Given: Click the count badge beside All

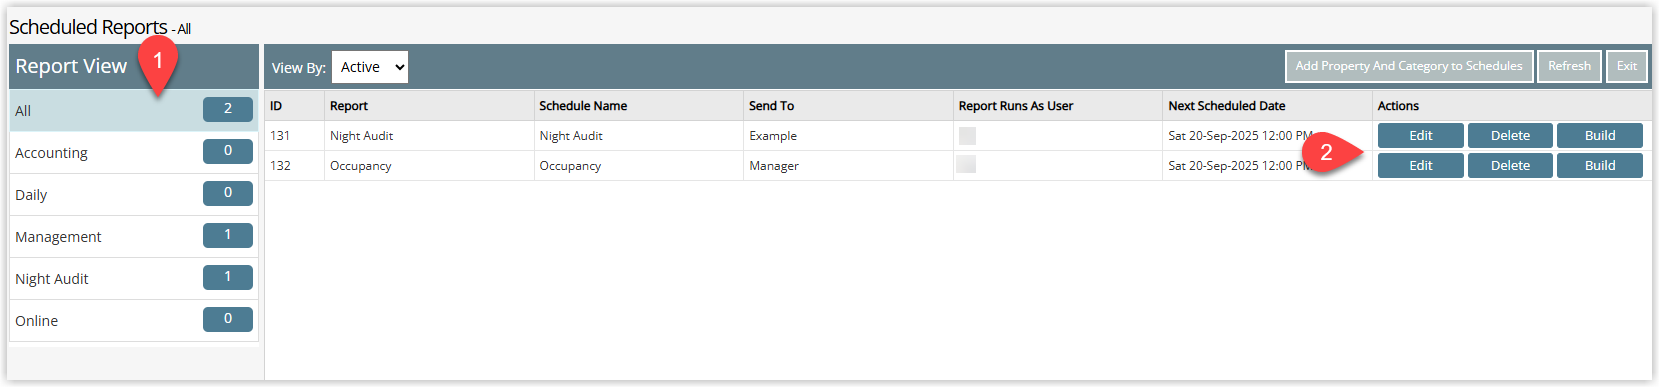Looking at the screenshot, I should click(x=228, y=109).
